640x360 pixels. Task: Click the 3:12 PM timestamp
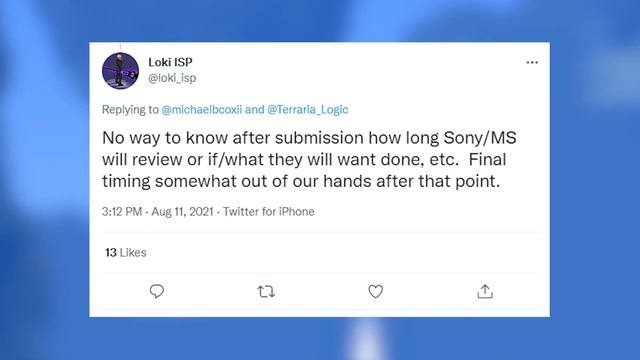tap(122, 211)
